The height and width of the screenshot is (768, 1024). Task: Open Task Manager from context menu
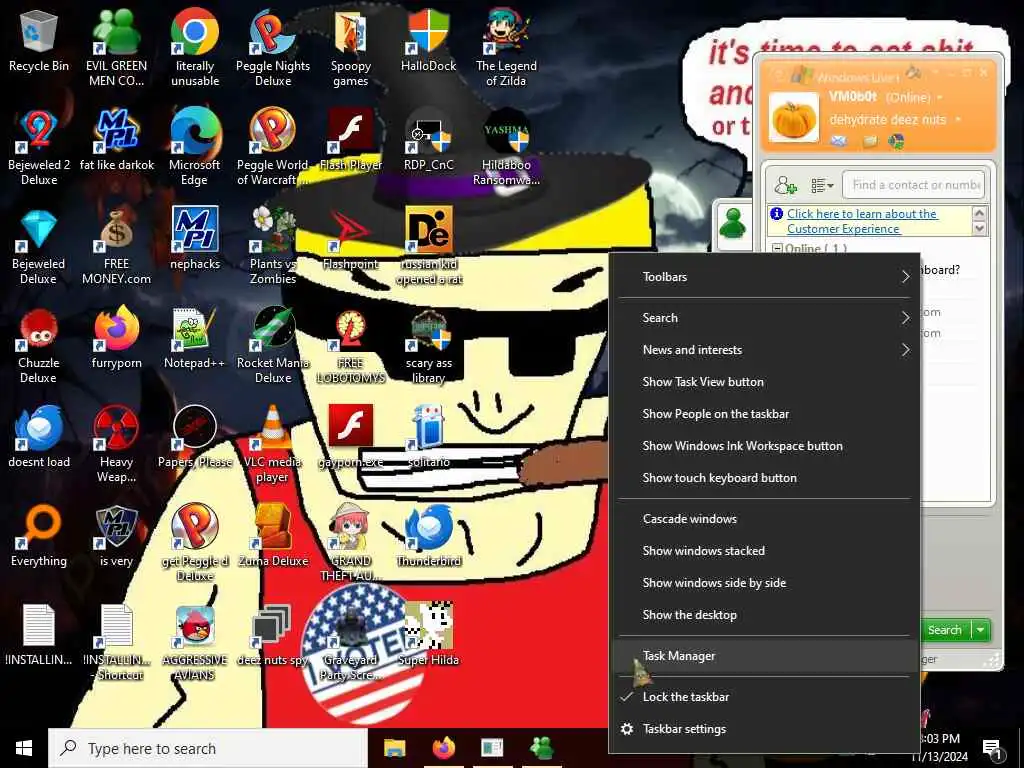coord(764,656)
